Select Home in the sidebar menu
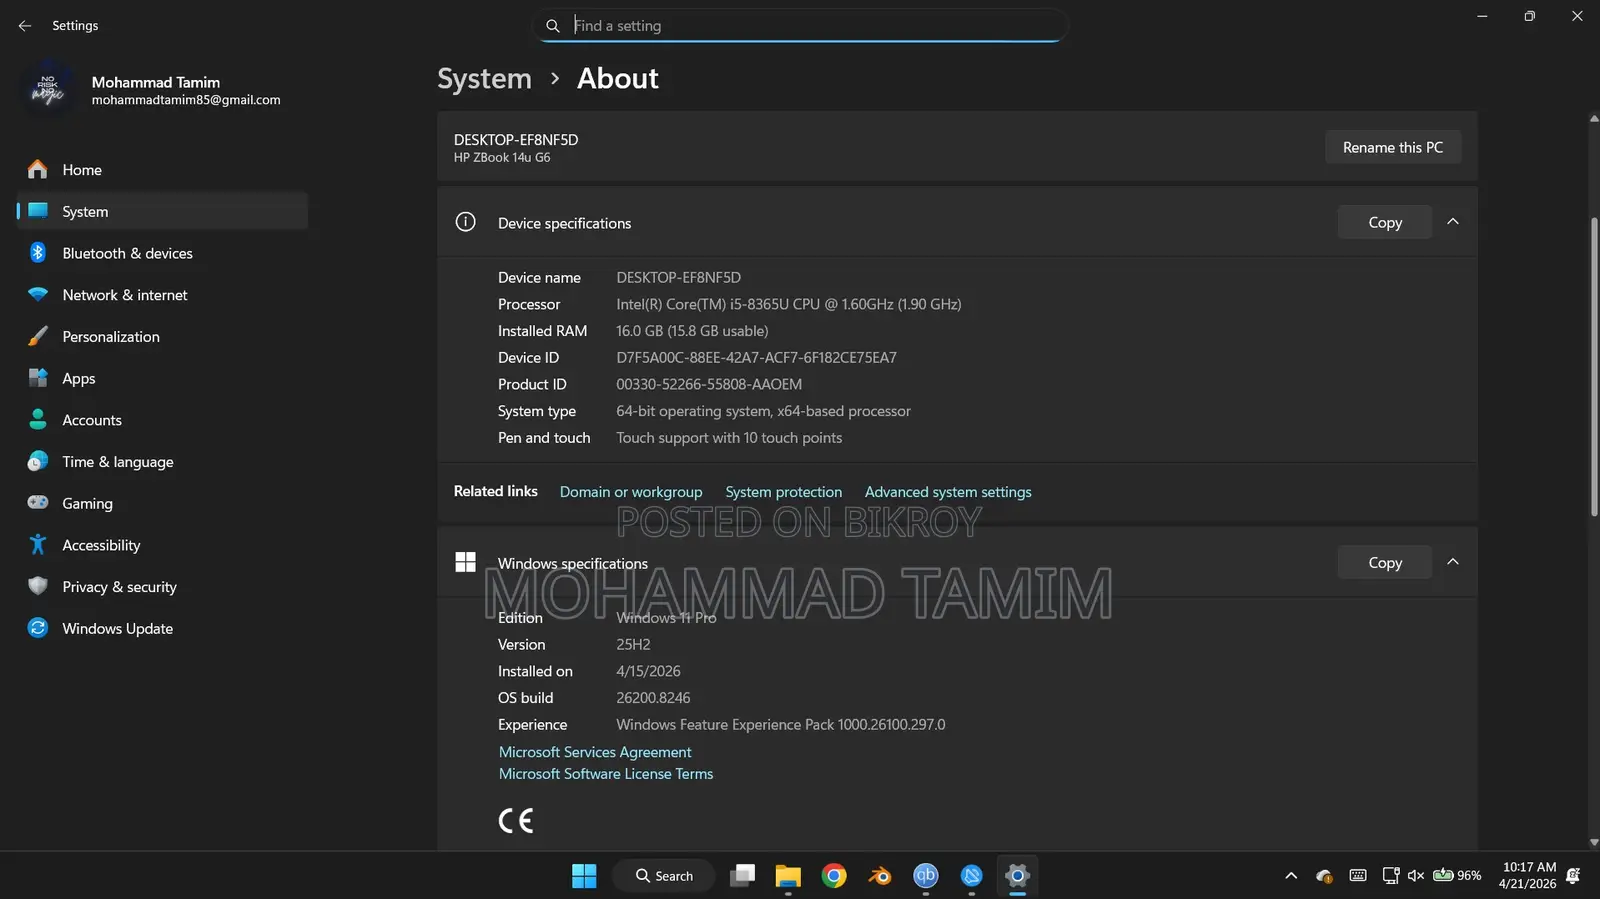1600x899 pixels. (x=162, y=170)
